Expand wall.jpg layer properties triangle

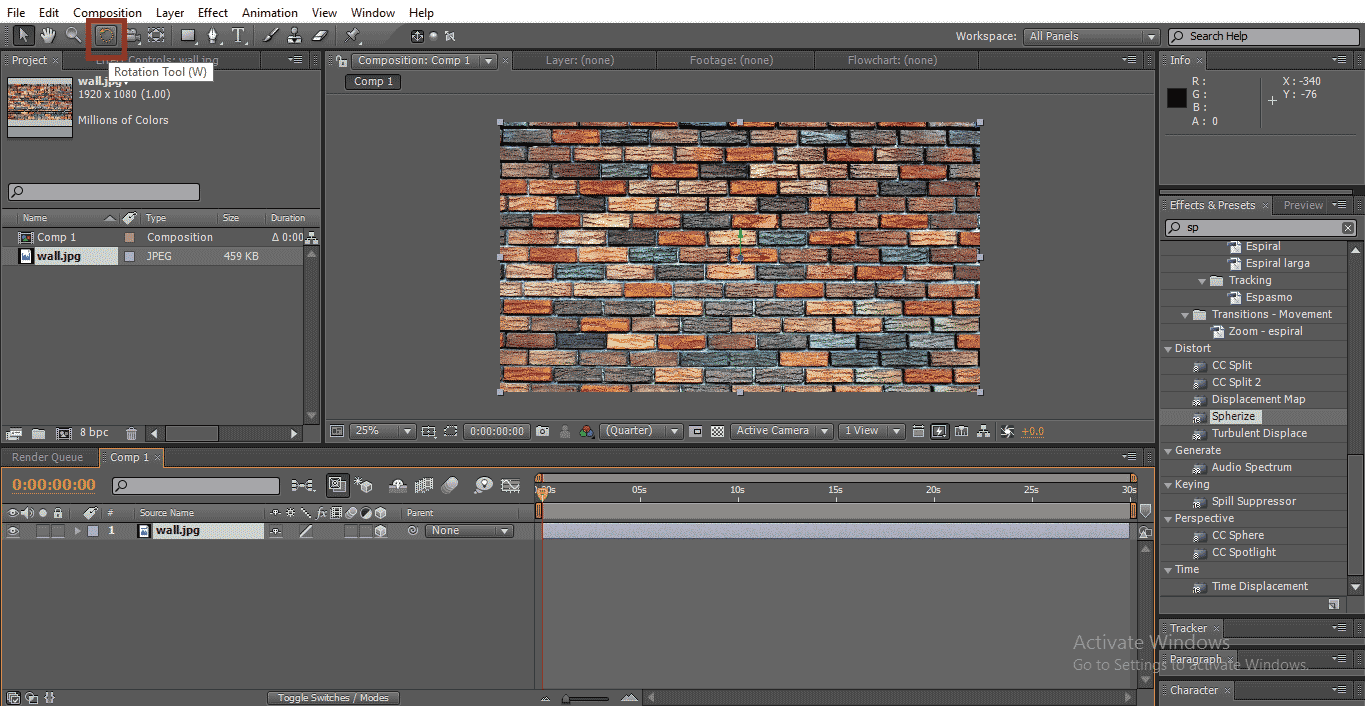pos(78,531)
